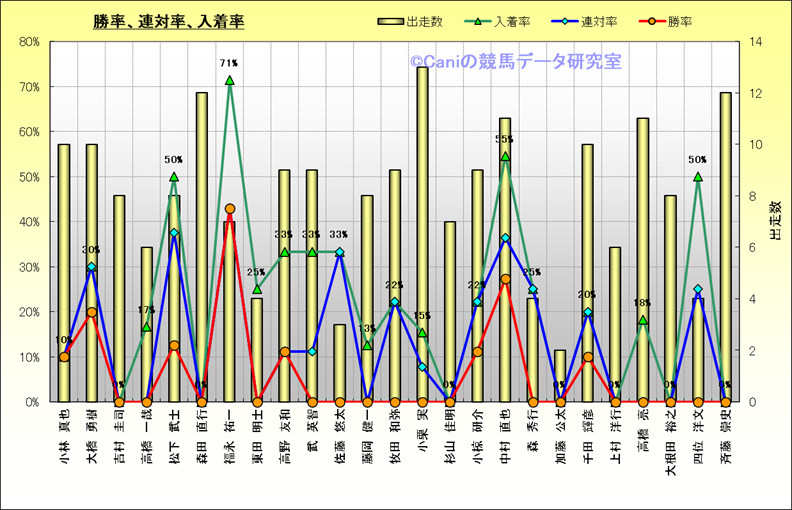Click the 71% green triangle peak marker
792x510 pixels.
click(x=230, y=80)
